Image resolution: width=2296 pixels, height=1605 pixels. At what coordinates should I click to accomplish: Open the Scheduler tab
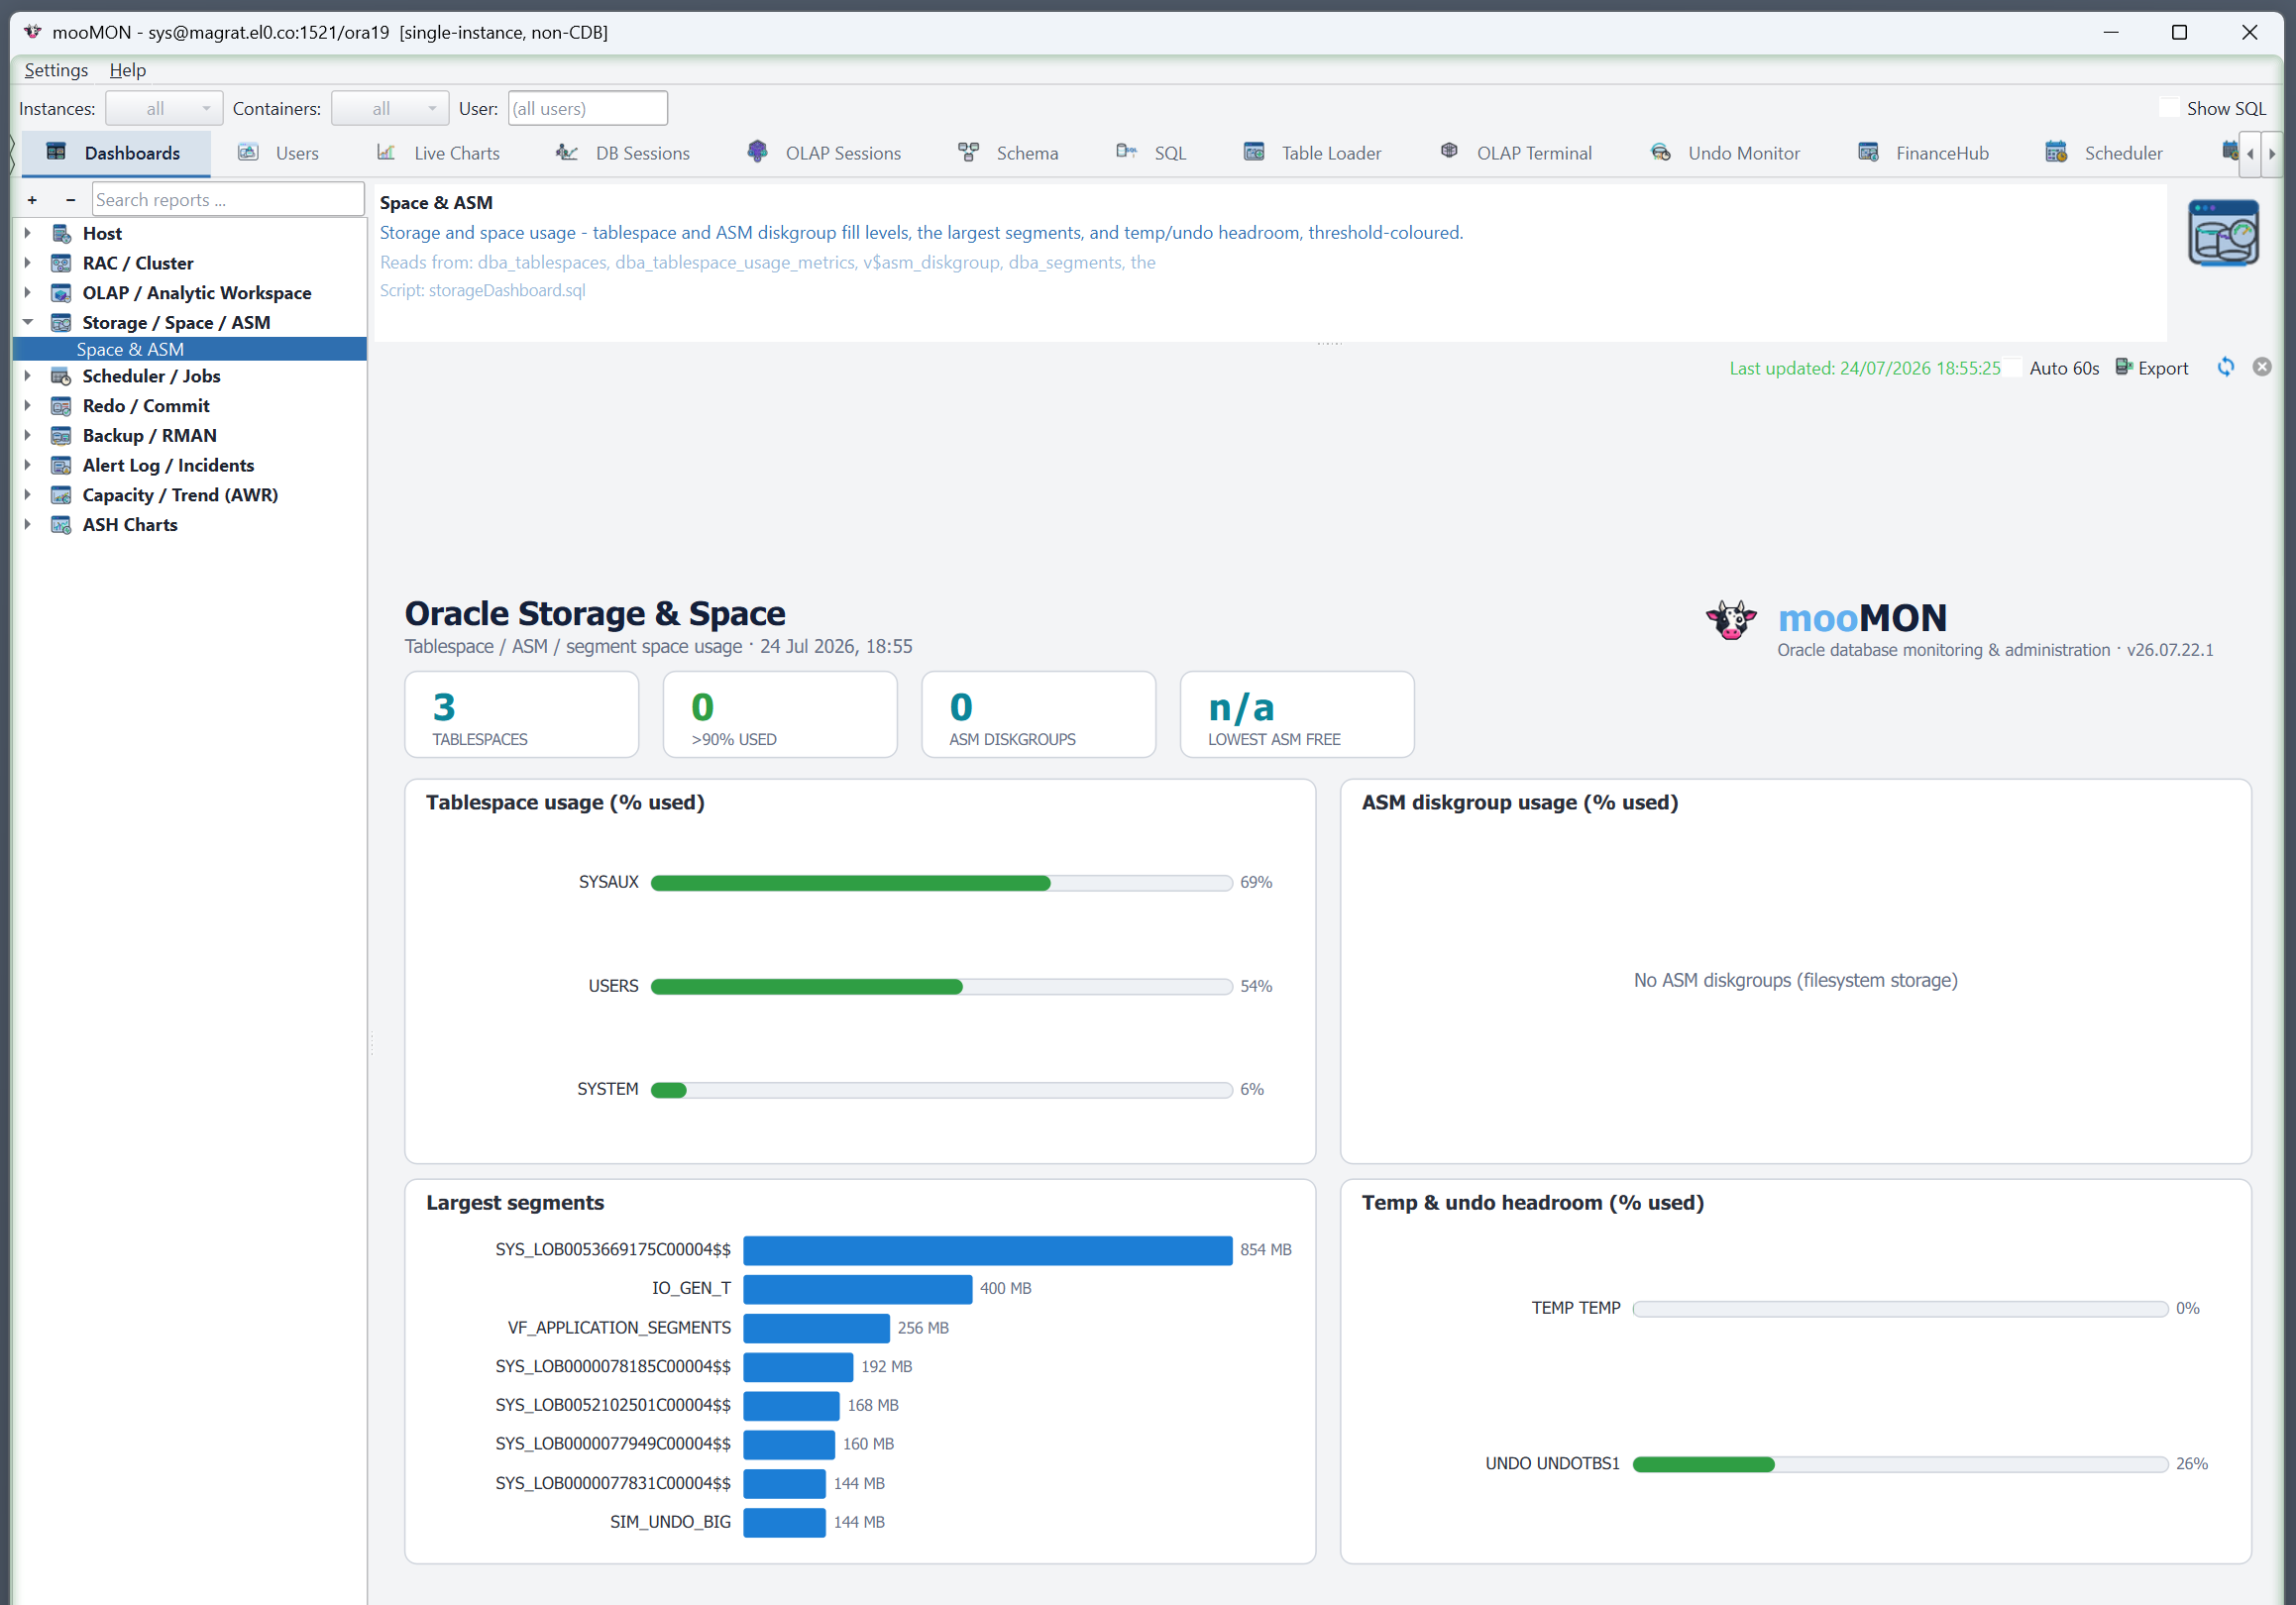(x=2104, y=153)
